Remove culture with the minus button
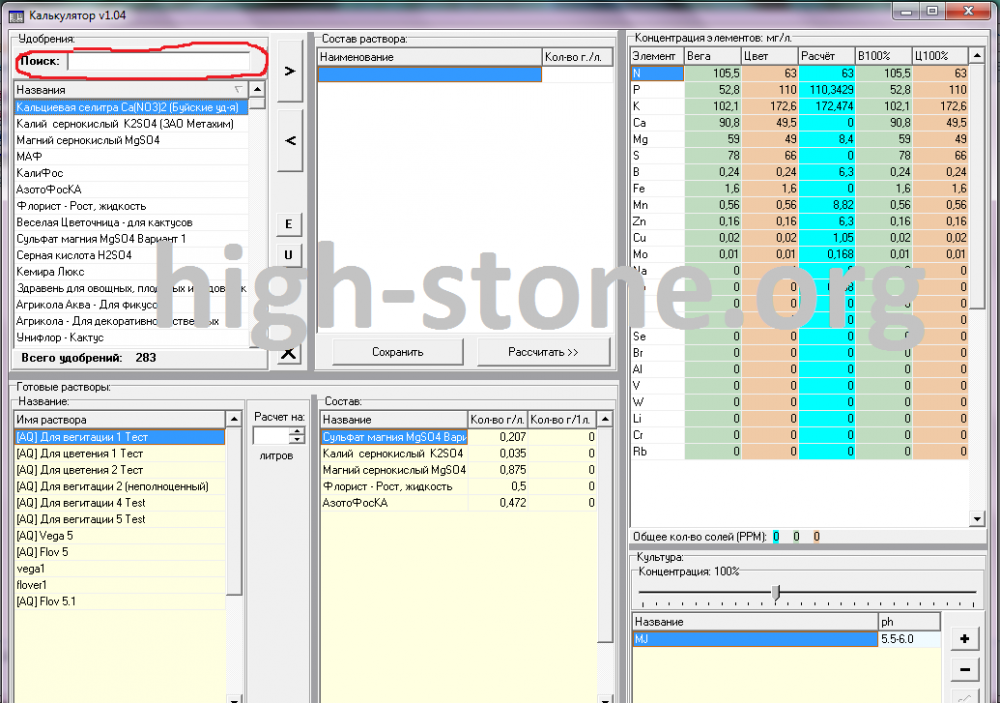 (x=964, y=669)
